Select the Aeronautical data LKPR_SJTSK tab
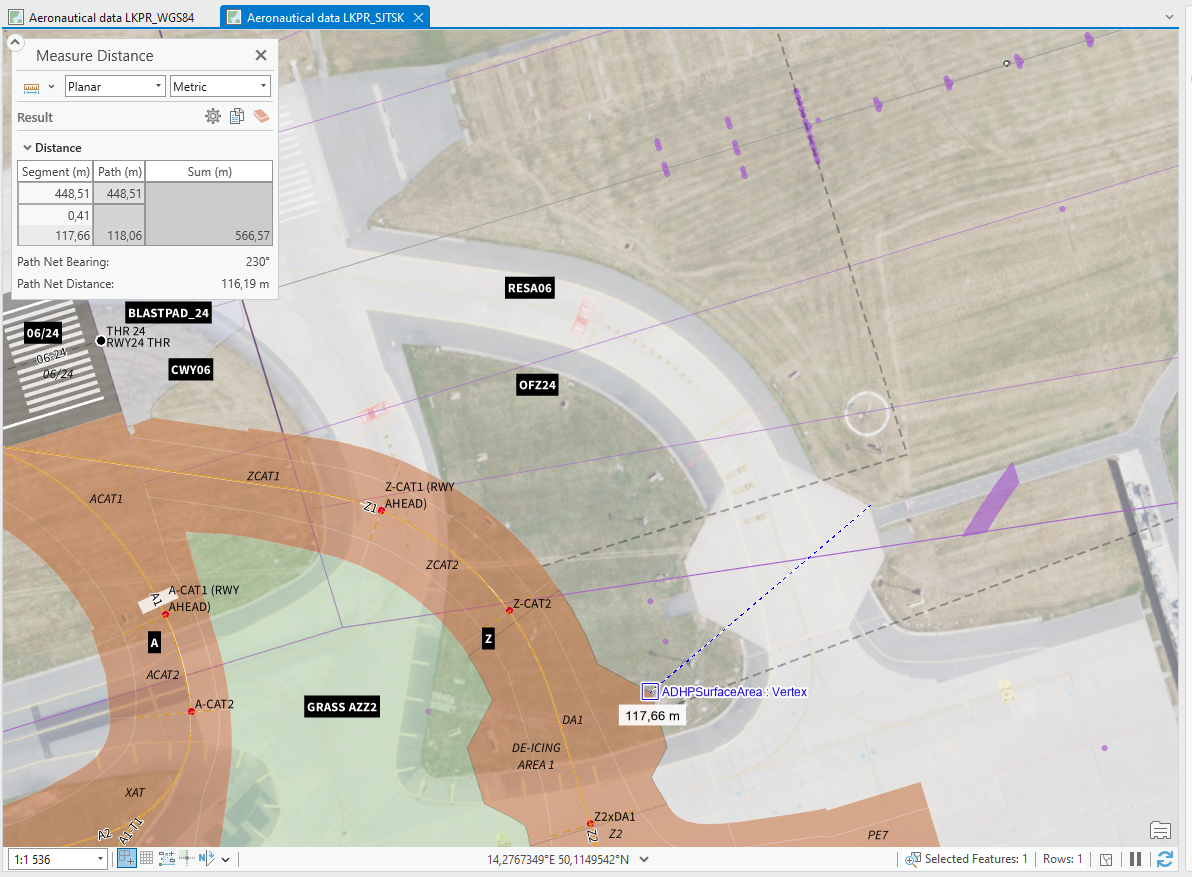 [x=325, y=17]
